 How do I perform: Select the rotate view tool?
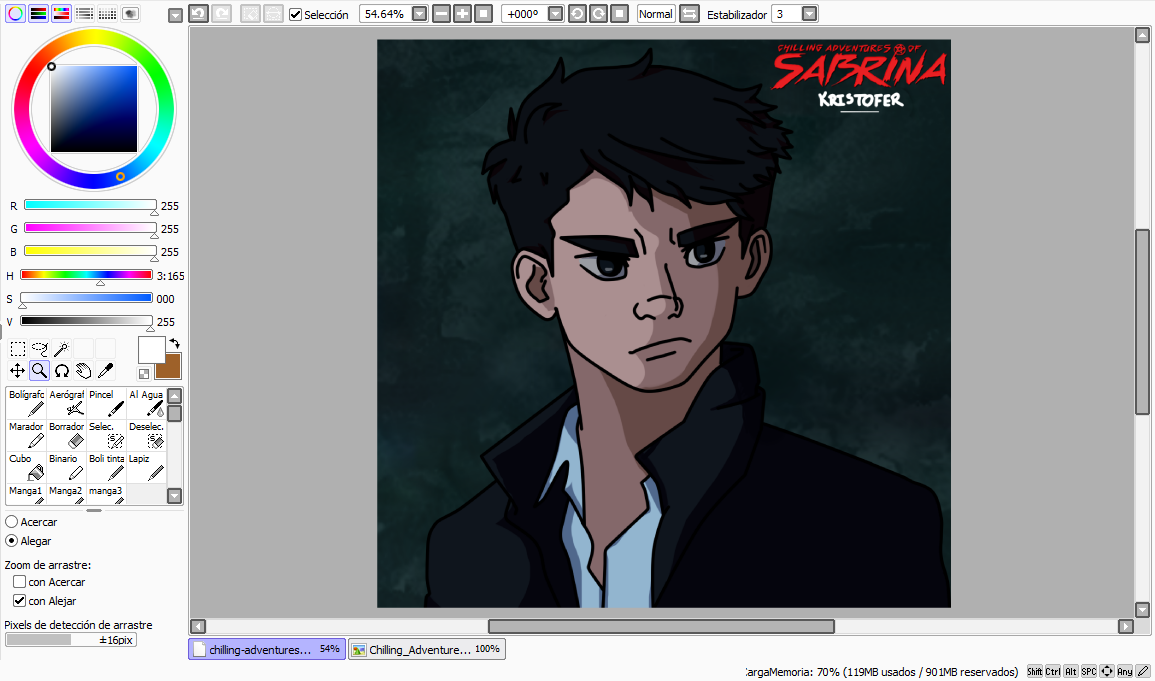click(x=62, y=370)
